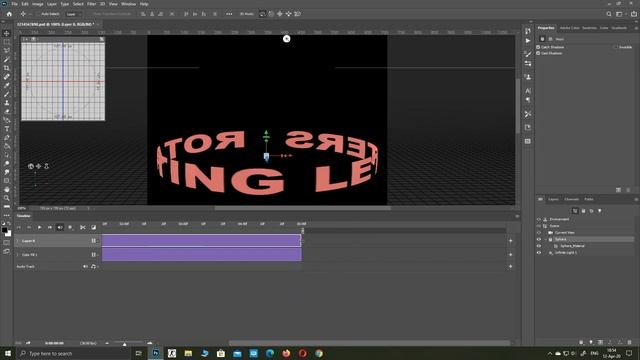
Task: Select the Hand tool in the toolbox
Action: [7, 189]
